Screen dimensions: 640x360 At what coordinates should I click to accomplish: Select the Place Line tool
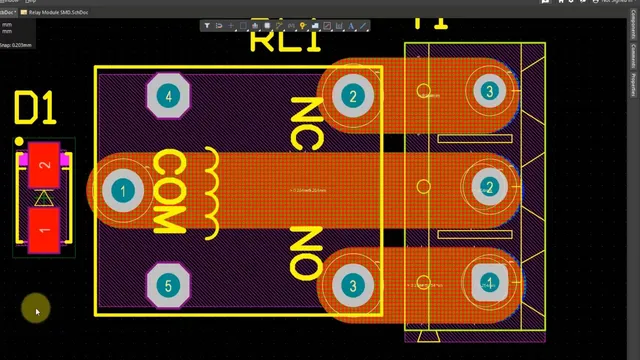click(363, 26)
